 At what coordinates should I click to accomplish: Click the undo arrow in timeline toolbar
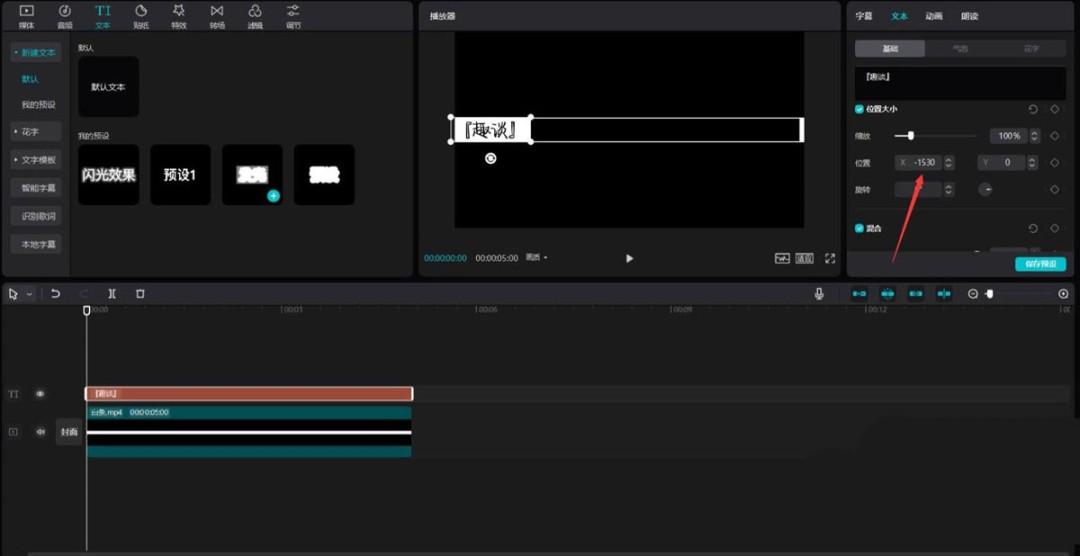pyautogui.click(x=56, y=294)
